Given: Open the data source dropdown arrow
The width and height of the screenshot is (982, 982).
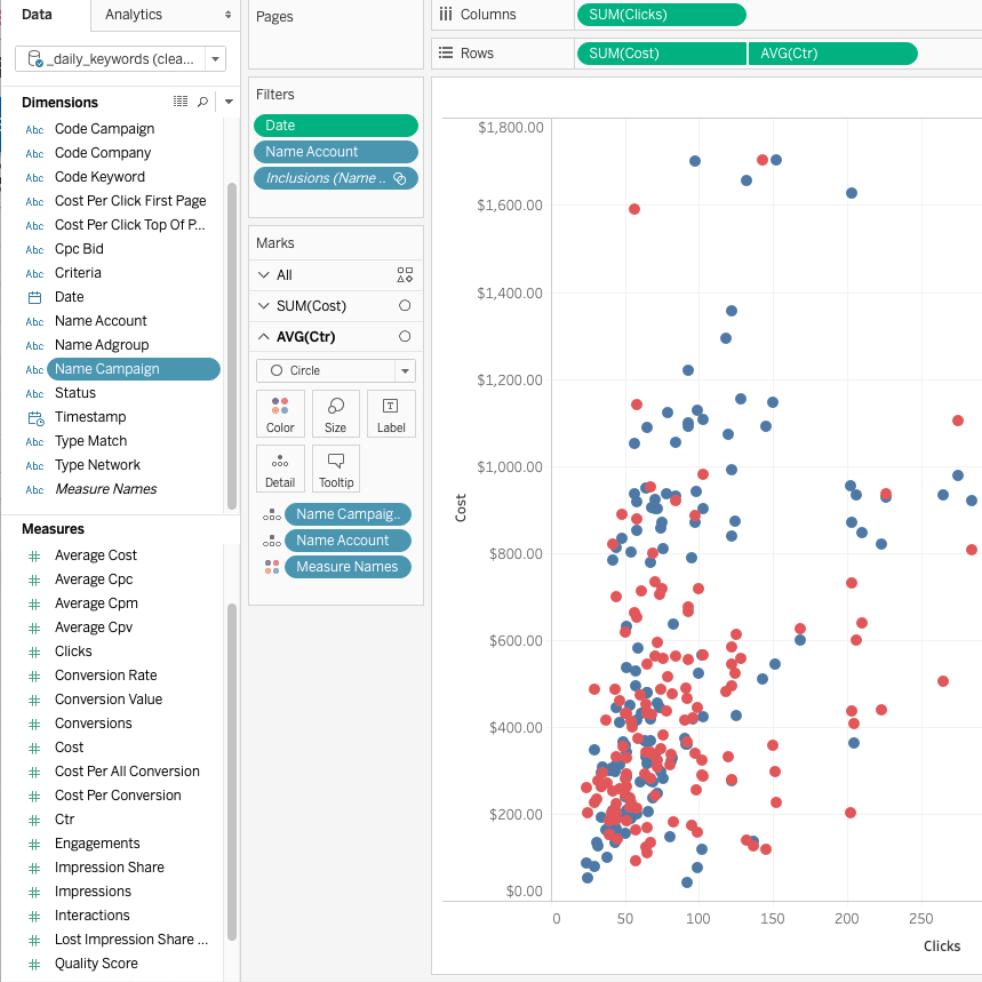Looking at the screenshot, I should [x=215, y=59].
